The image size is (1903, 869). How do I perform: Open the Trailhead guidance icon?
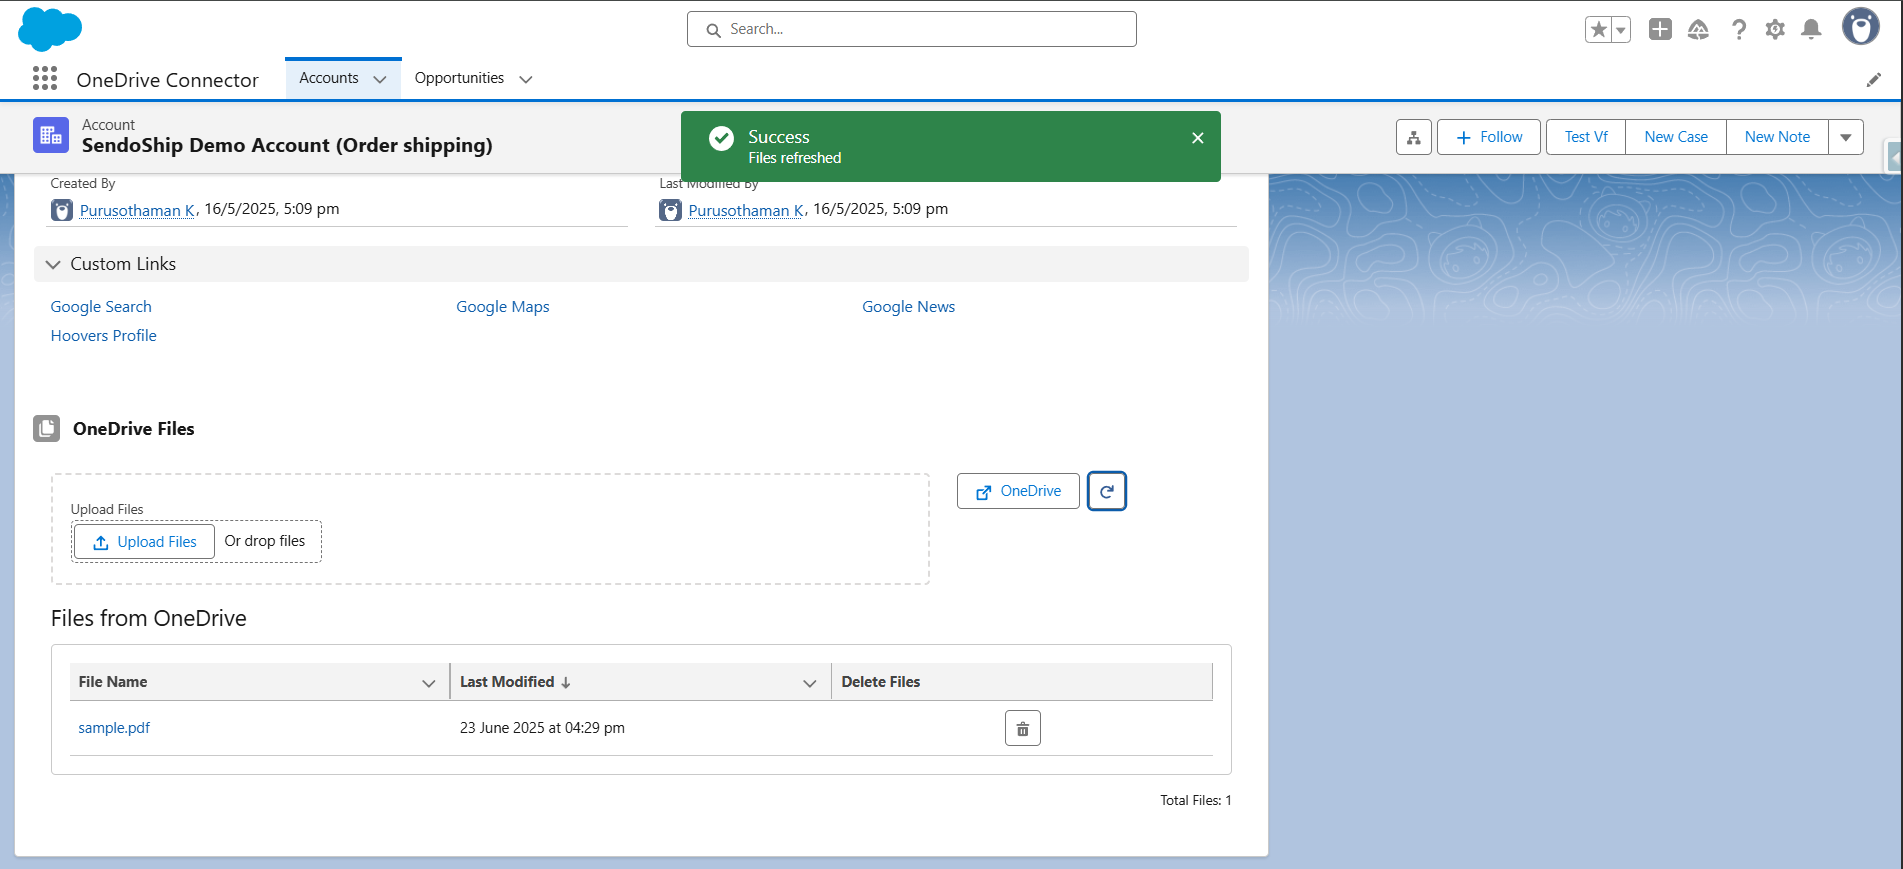click(1698, 30)
